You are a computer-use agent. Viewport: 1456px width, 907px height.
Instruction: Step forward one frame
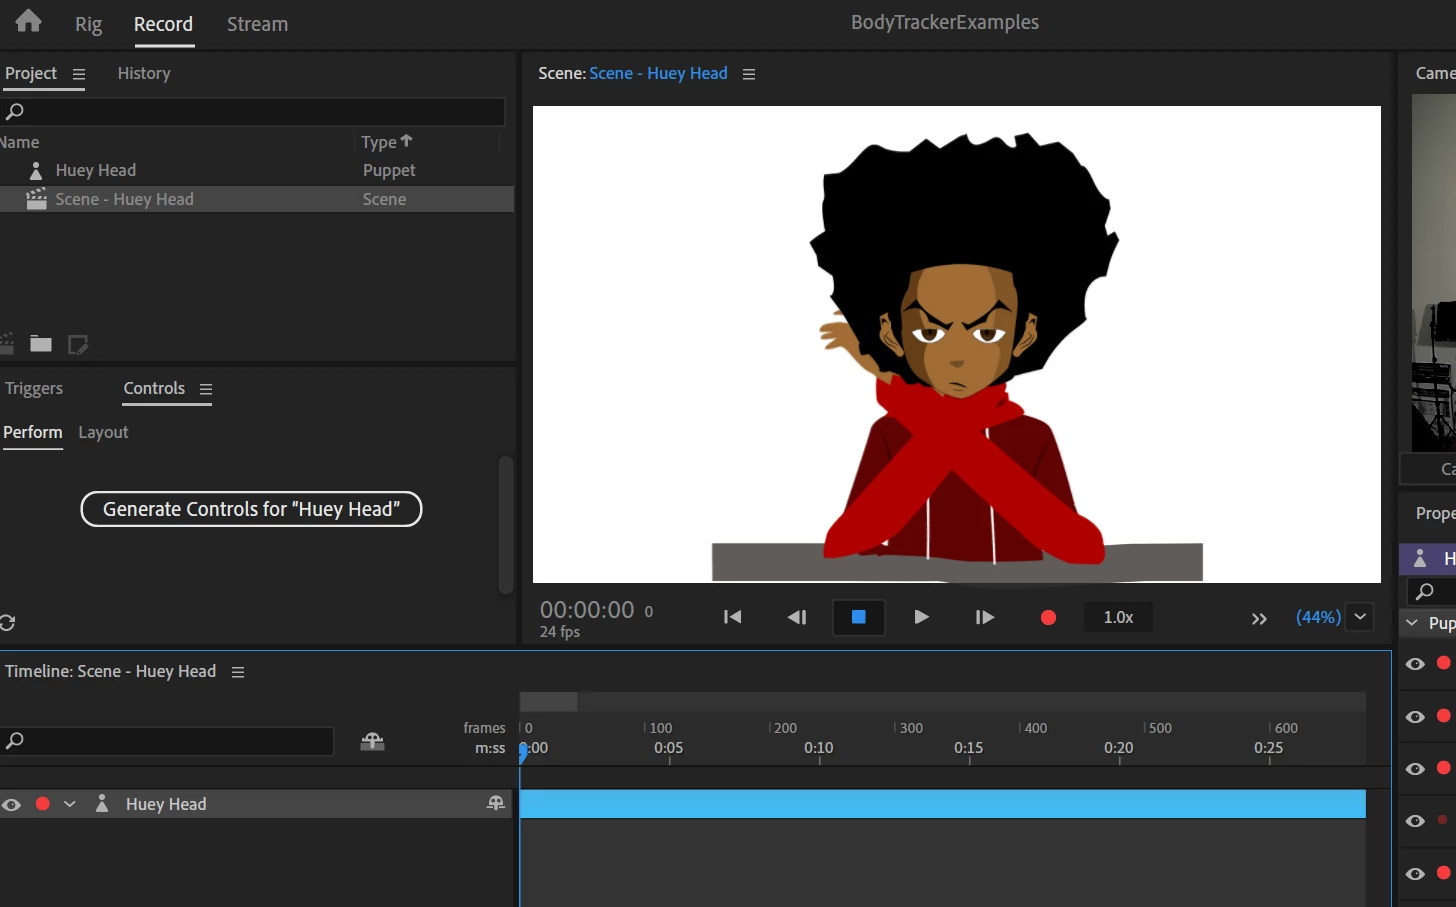point(985,617)
